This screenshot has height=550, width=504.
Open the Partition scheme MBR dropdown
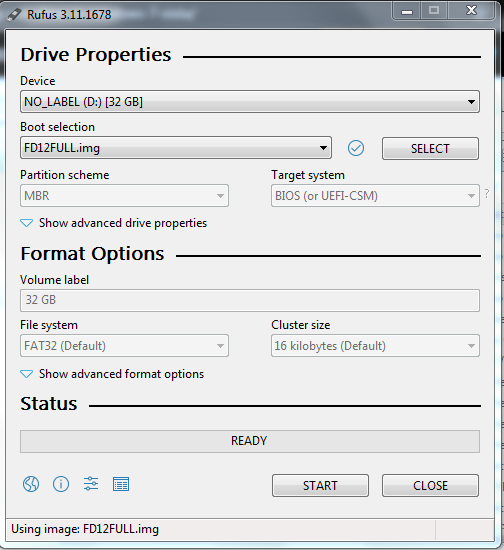(x=124, y=196)
